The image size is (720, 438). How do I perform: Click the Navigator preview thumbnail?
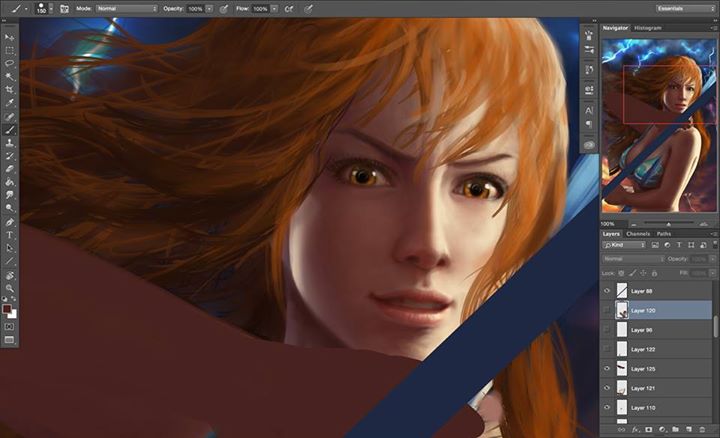(659, 123)
